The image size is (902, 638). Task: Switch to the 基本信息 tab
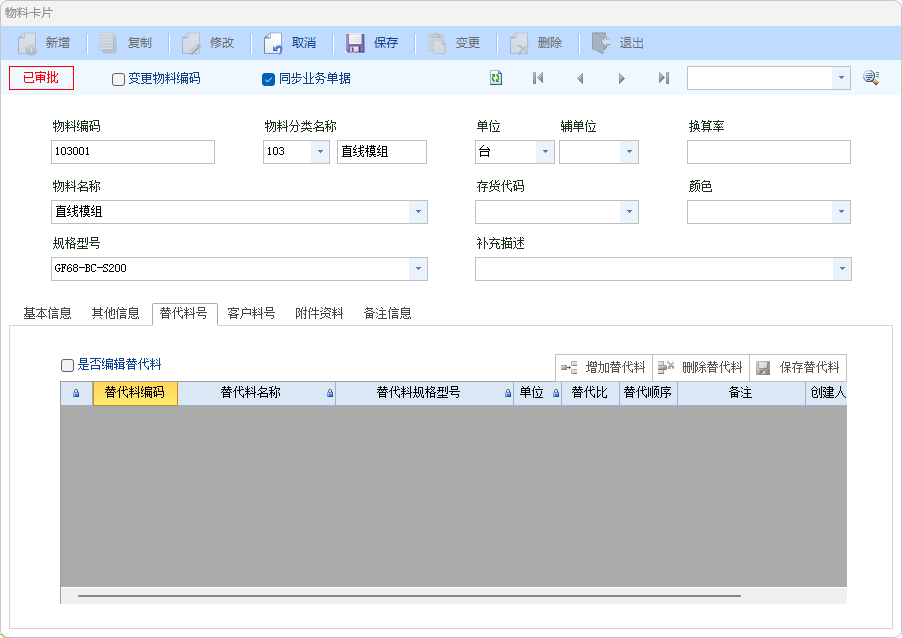click(47, 314)
